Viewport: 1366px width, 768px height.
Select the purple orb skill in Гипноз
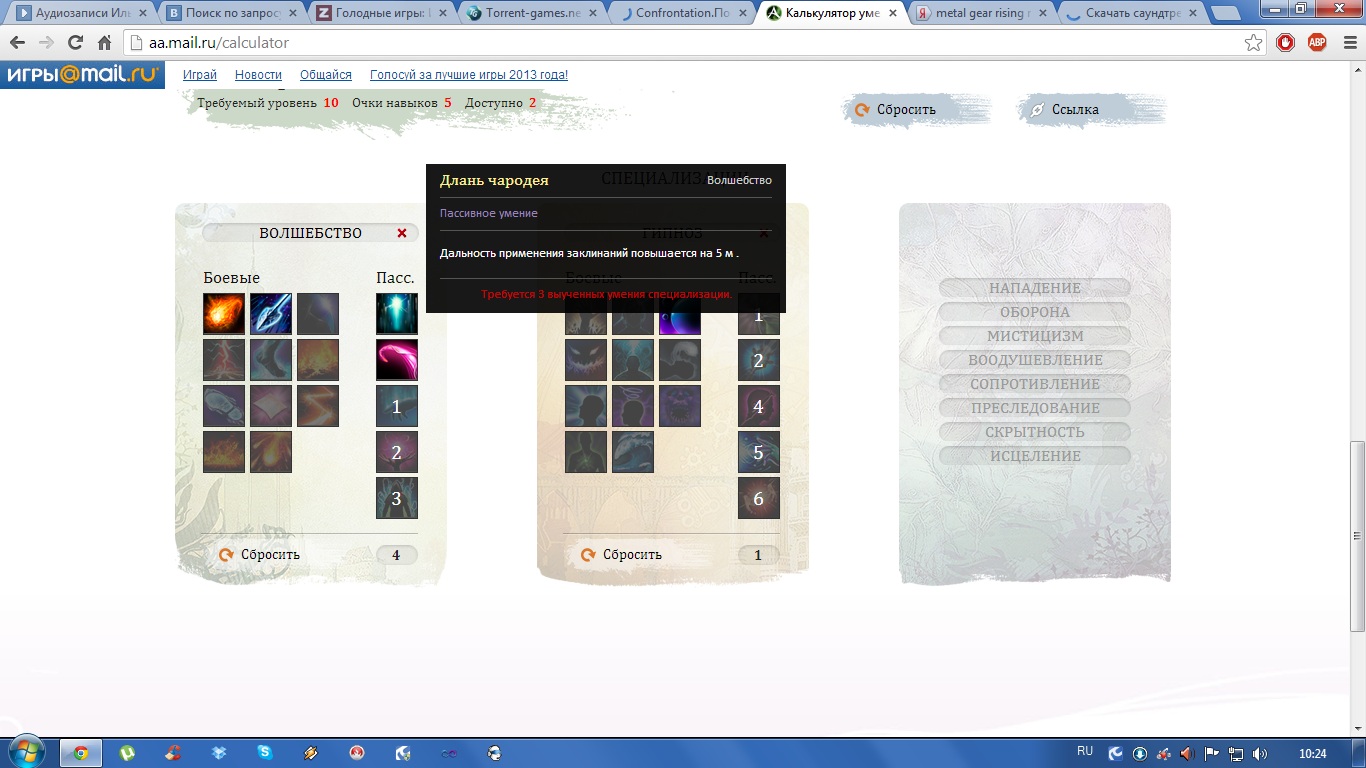point(680,322)
